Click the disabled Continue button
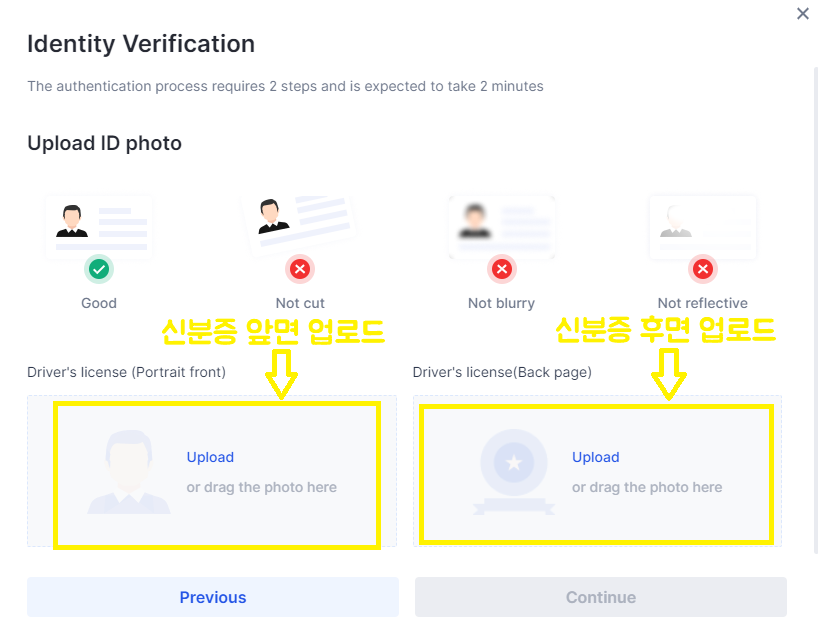The height and width of the screenshot is (628, 818). 600,597
